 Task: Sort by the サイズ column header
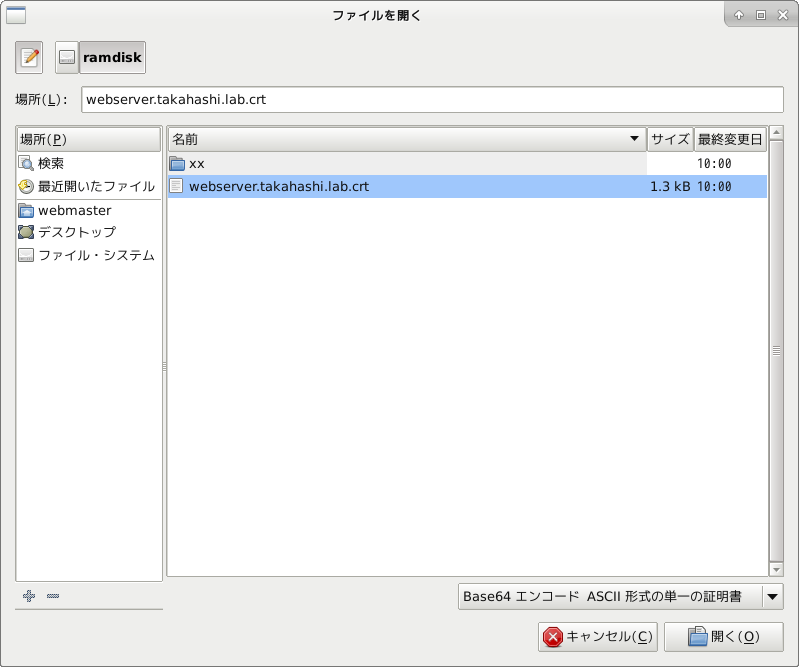click(670, 139)
